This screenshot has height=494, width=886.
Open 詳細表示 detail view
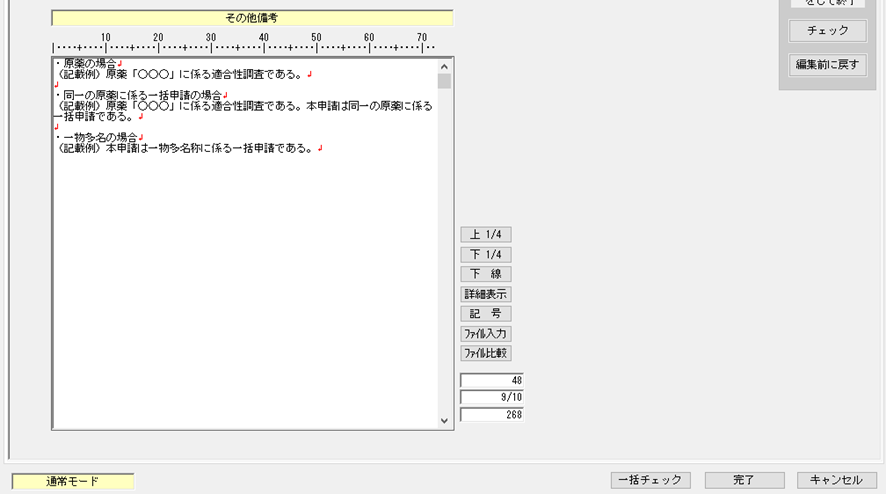click(x=485, y=294)
